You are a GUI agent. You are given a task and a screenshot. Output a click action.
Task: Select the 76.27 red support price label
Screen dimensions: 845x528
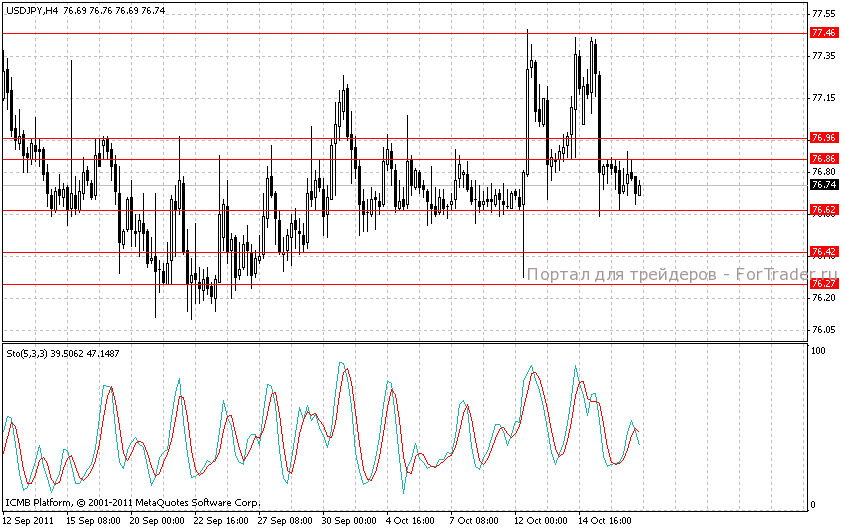tap(824, 284)
